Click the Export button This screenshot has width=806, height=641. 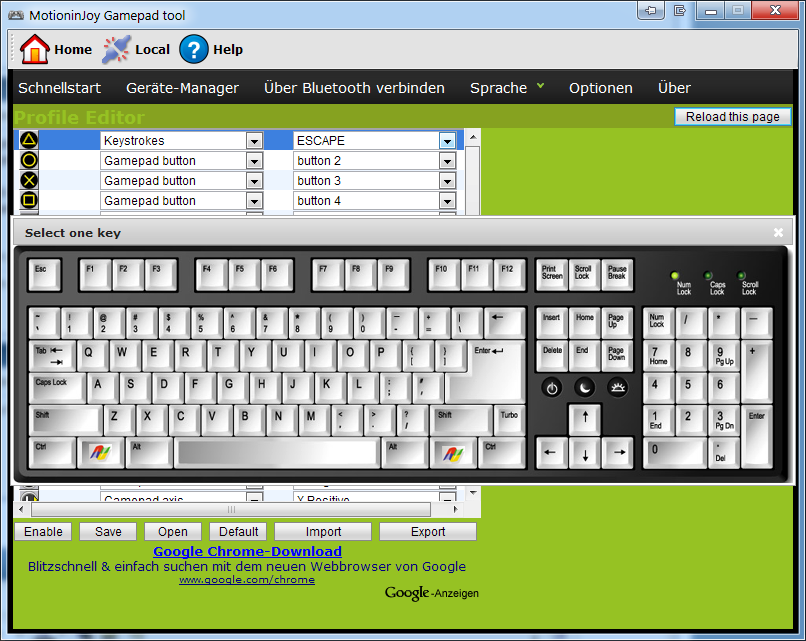click(x=428, y=532)
